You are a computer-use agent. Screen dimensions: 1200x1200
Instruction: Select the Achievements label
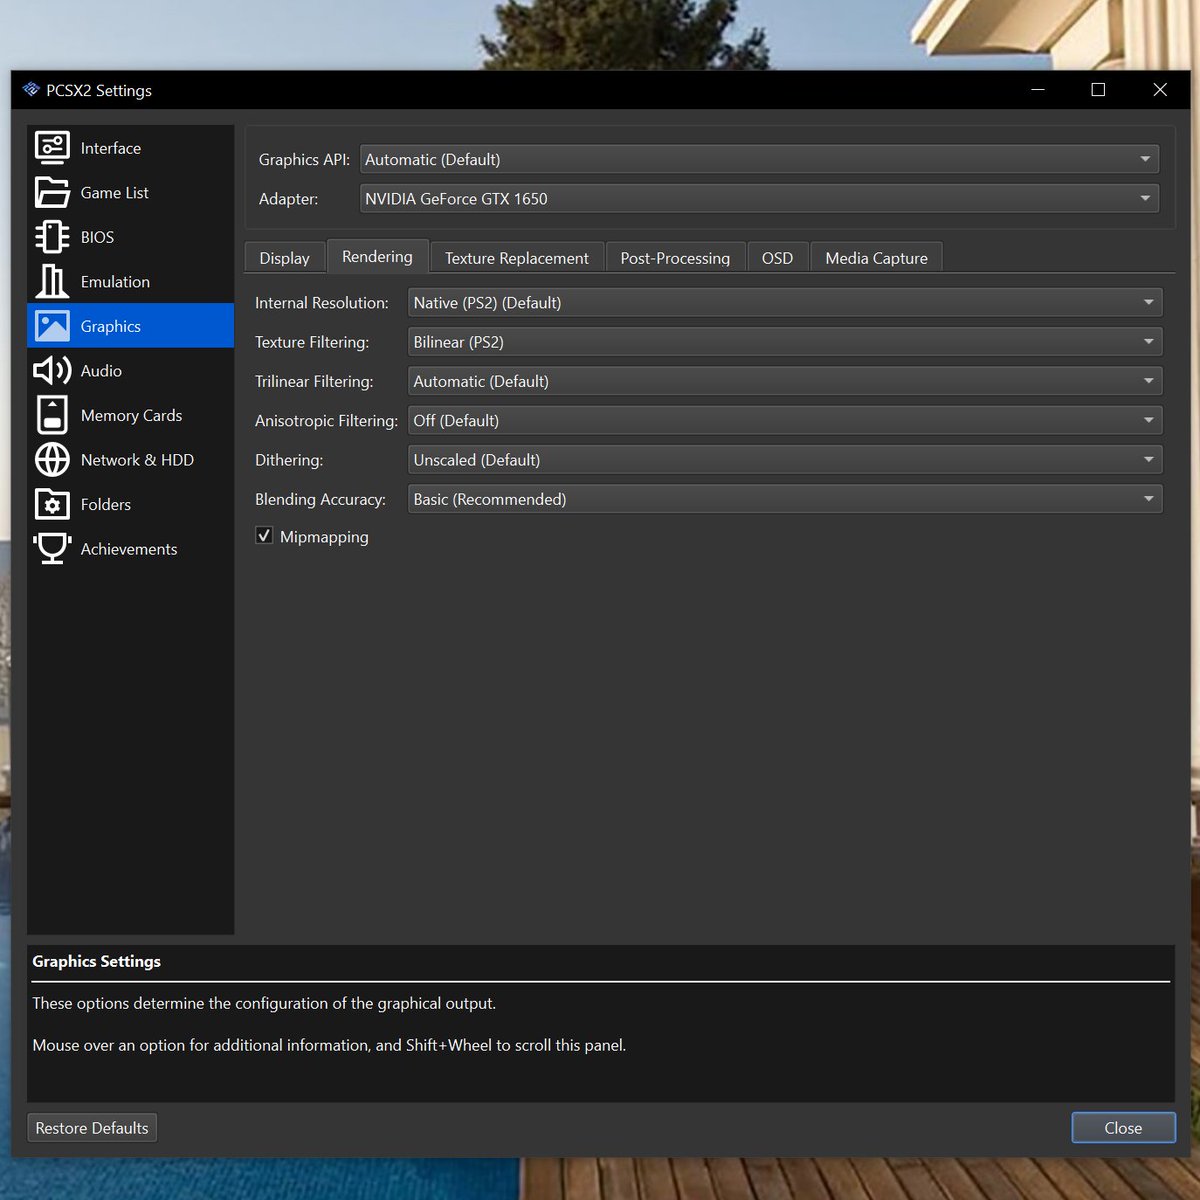(129, 549)
